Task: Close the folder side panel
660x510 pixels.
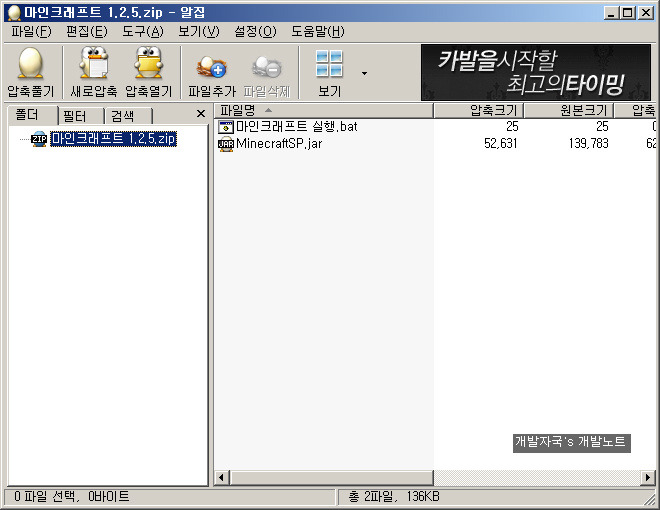Action: click(x=201, y=114)
